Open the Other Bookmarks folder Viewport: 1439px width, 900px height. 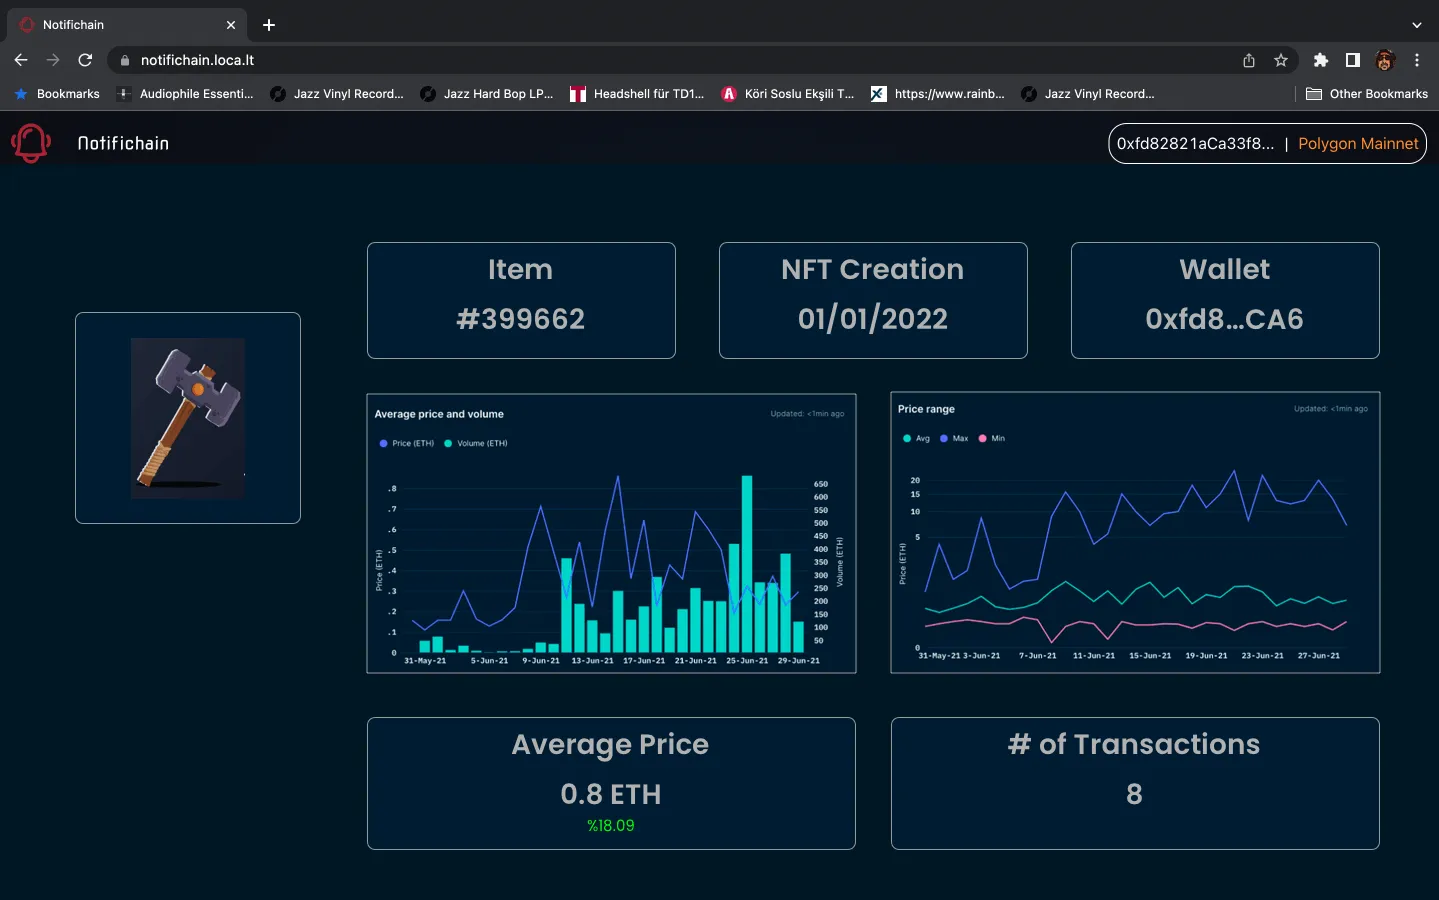click(x=1367, y=94)
